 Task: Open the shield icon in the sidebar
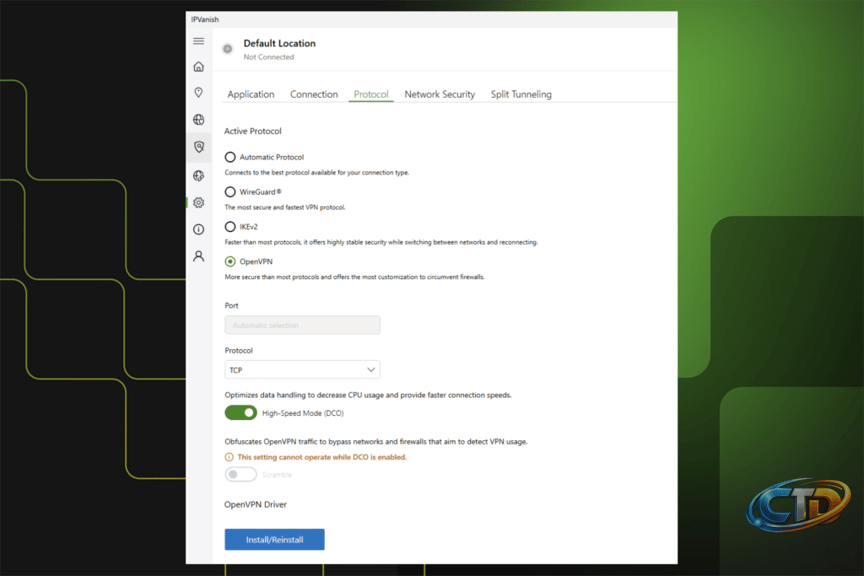(198, 147)
